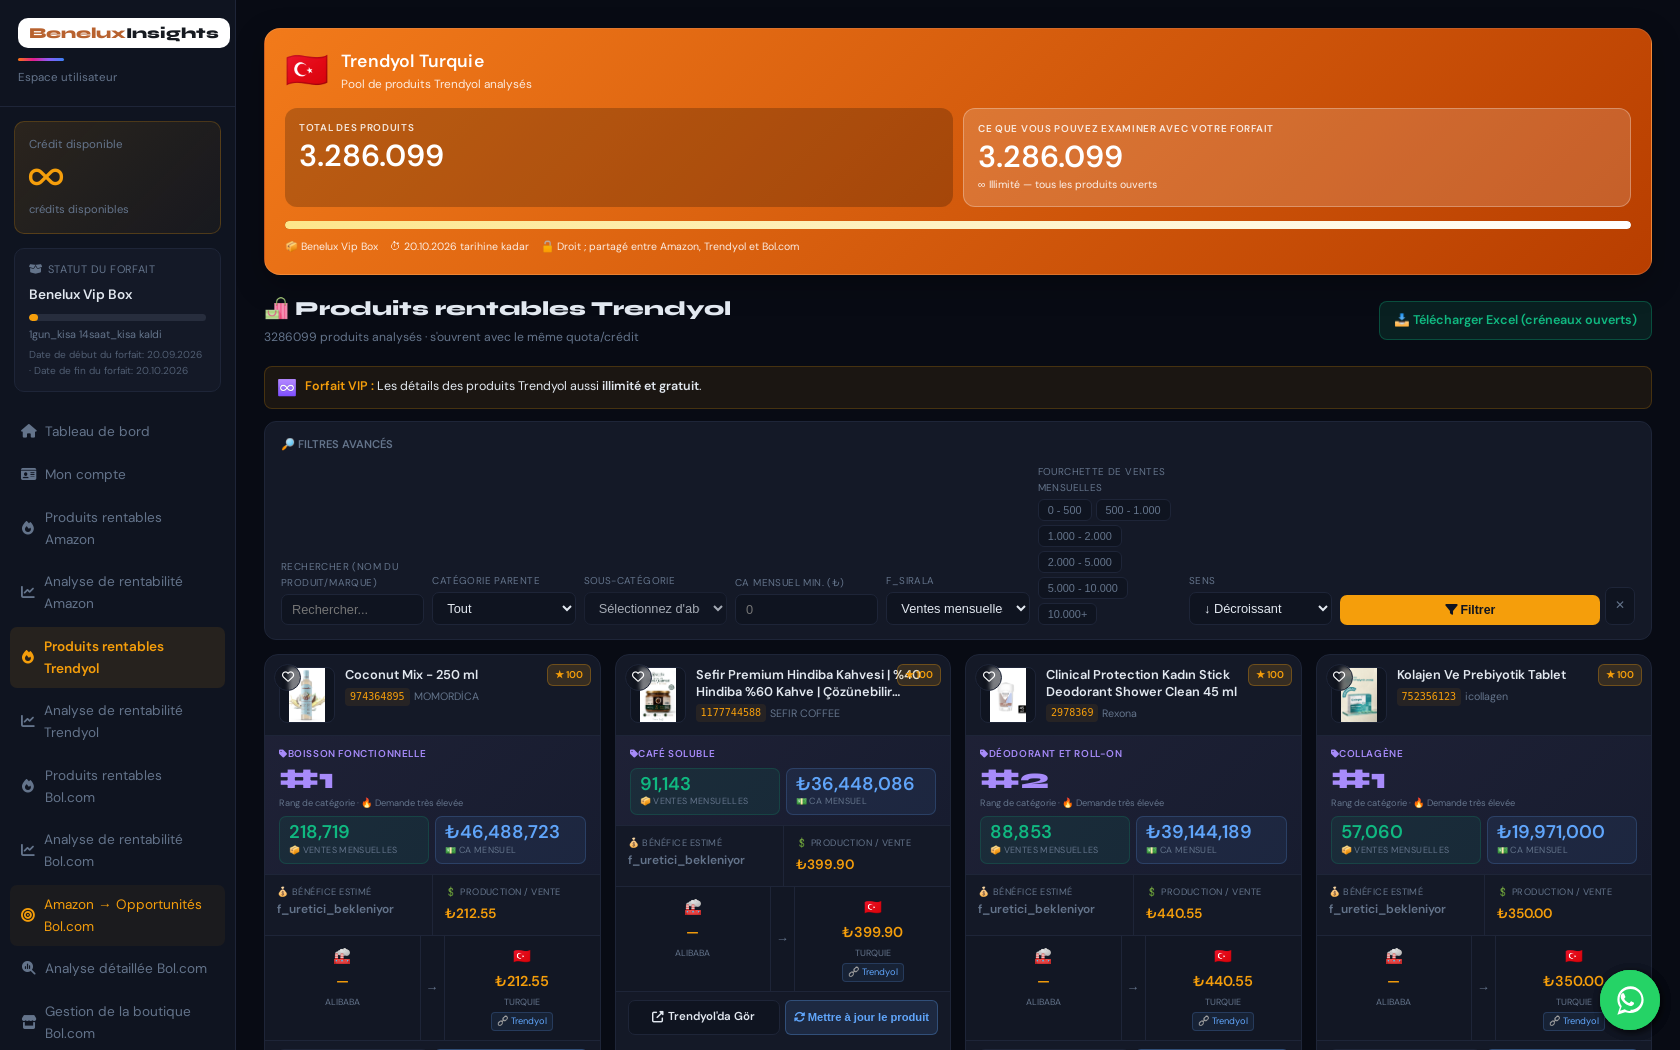Click Coconut Mix 100 star score badge
The width and height of the screenshot is (1680, 1050).
(x=569, y=675)
